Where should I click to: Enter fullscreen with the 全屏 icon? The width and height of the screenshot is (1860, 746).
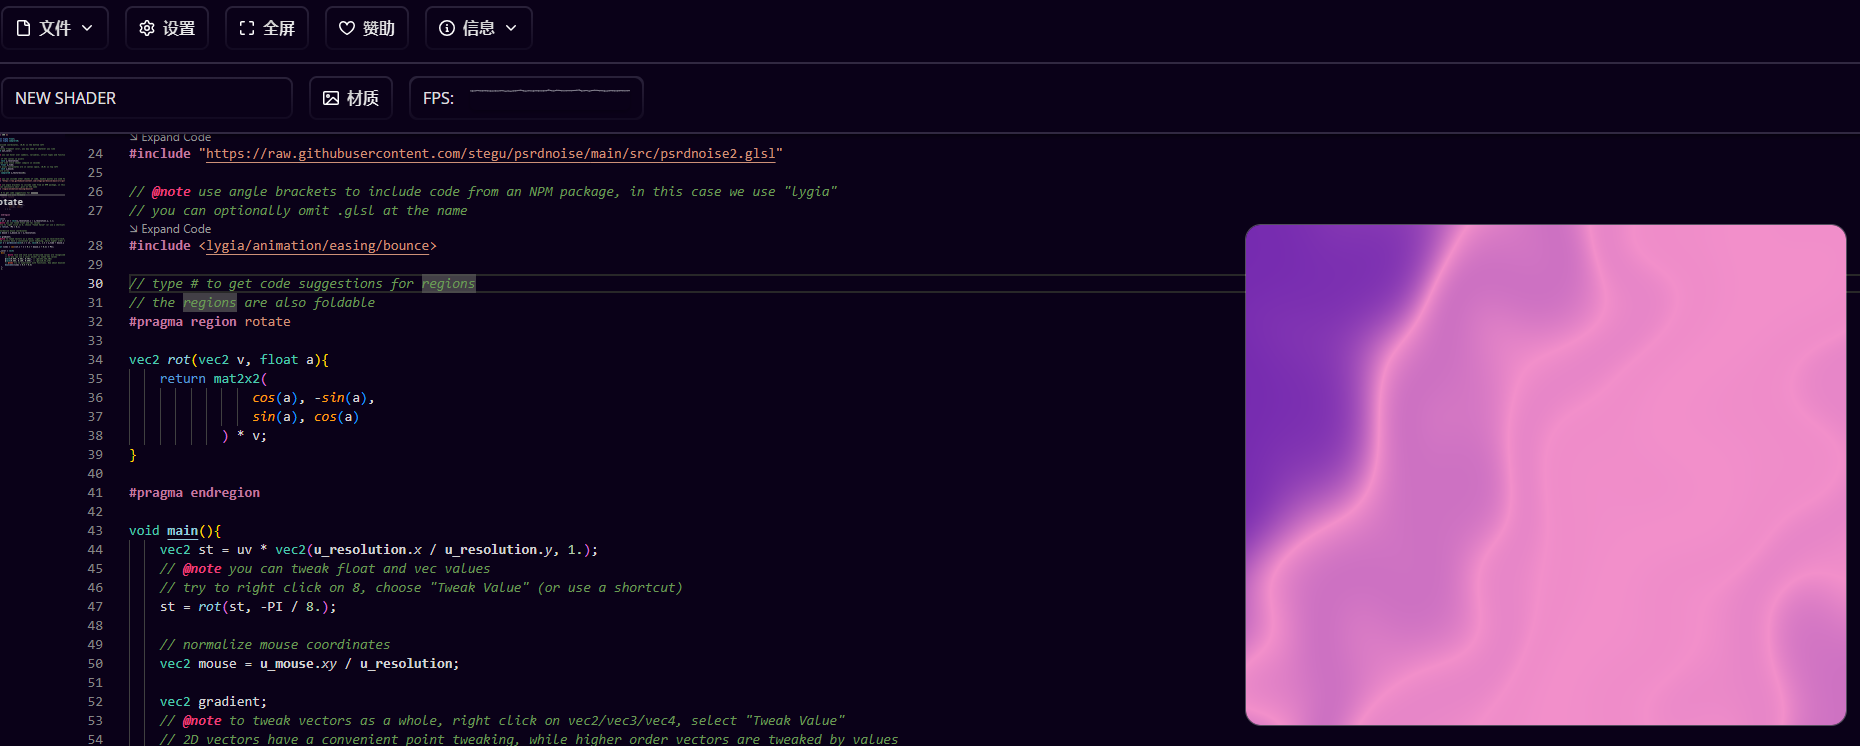(247, 28)
